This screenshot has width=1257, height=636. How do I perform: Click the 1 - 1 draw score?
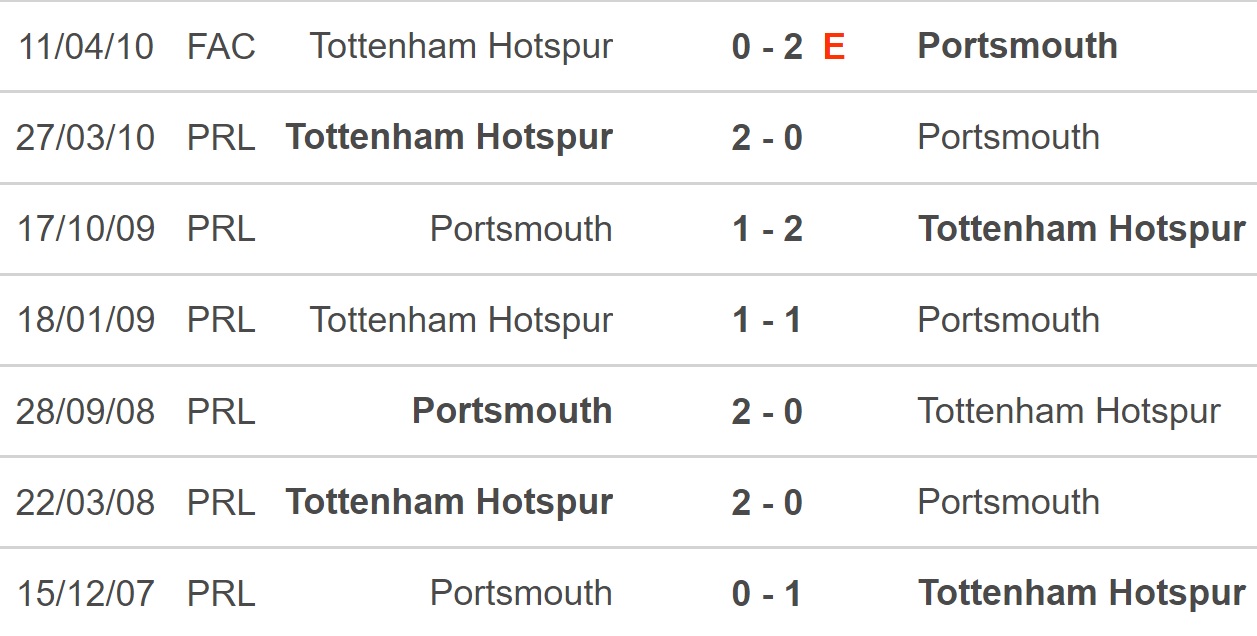(767, 320)
